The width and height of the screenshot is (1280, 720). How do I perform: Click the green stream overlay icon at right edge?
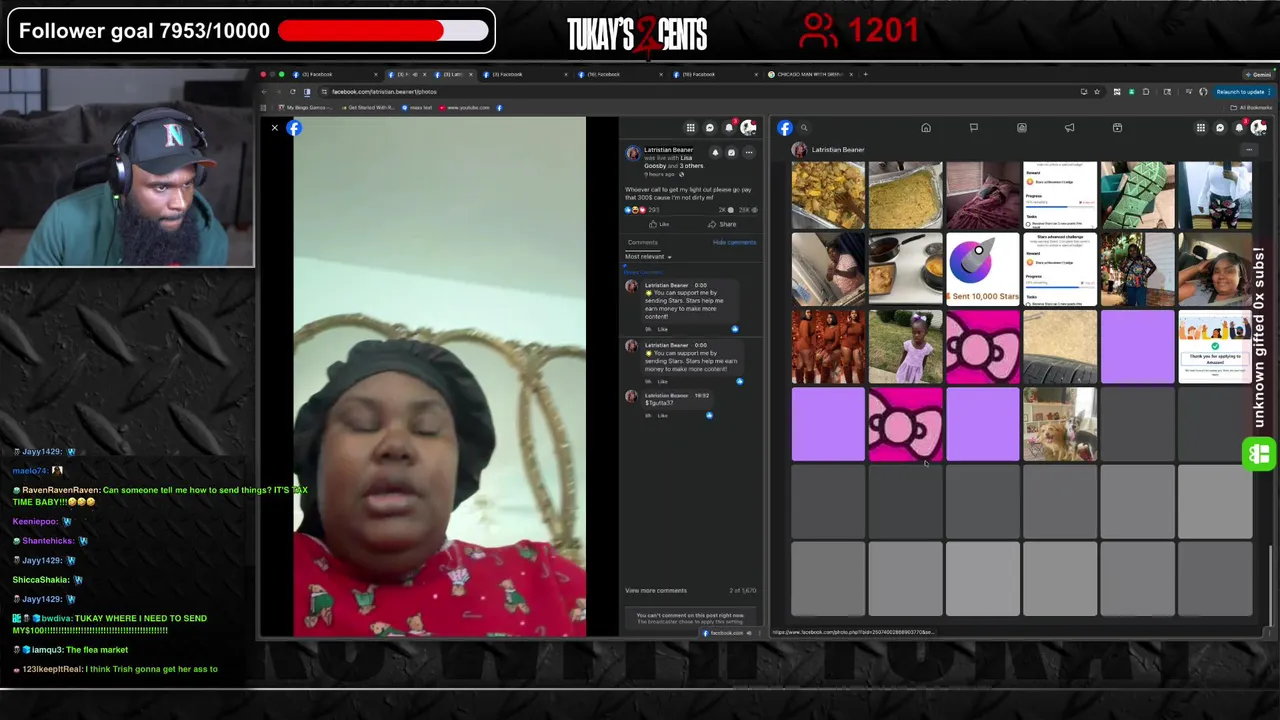pos(1259,454)
